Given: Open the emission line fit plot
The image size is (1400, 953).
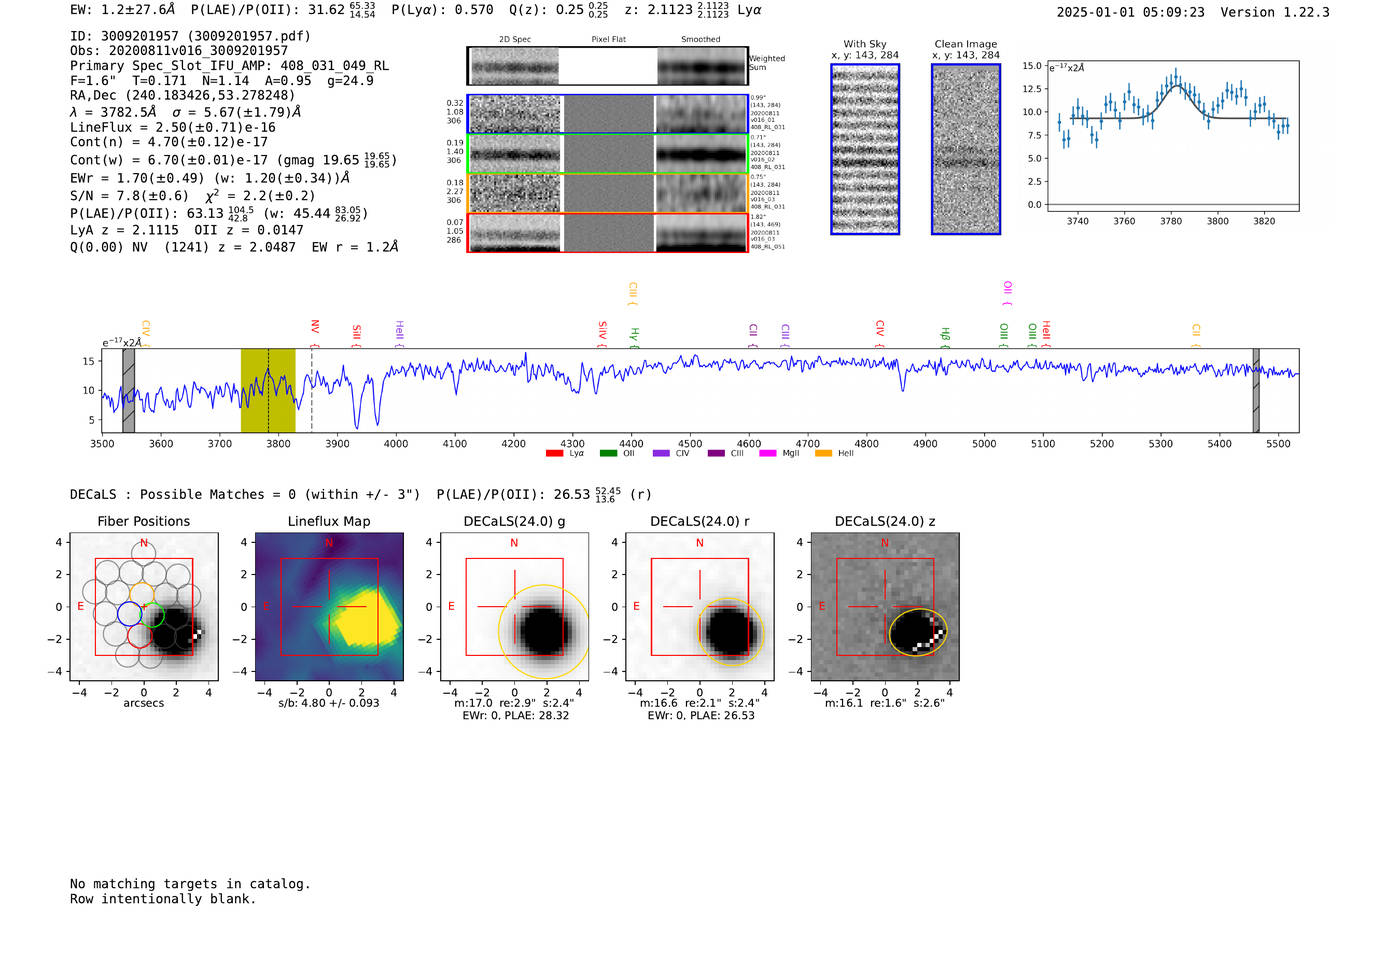Looking at the screenshot, I should 1172,137.
